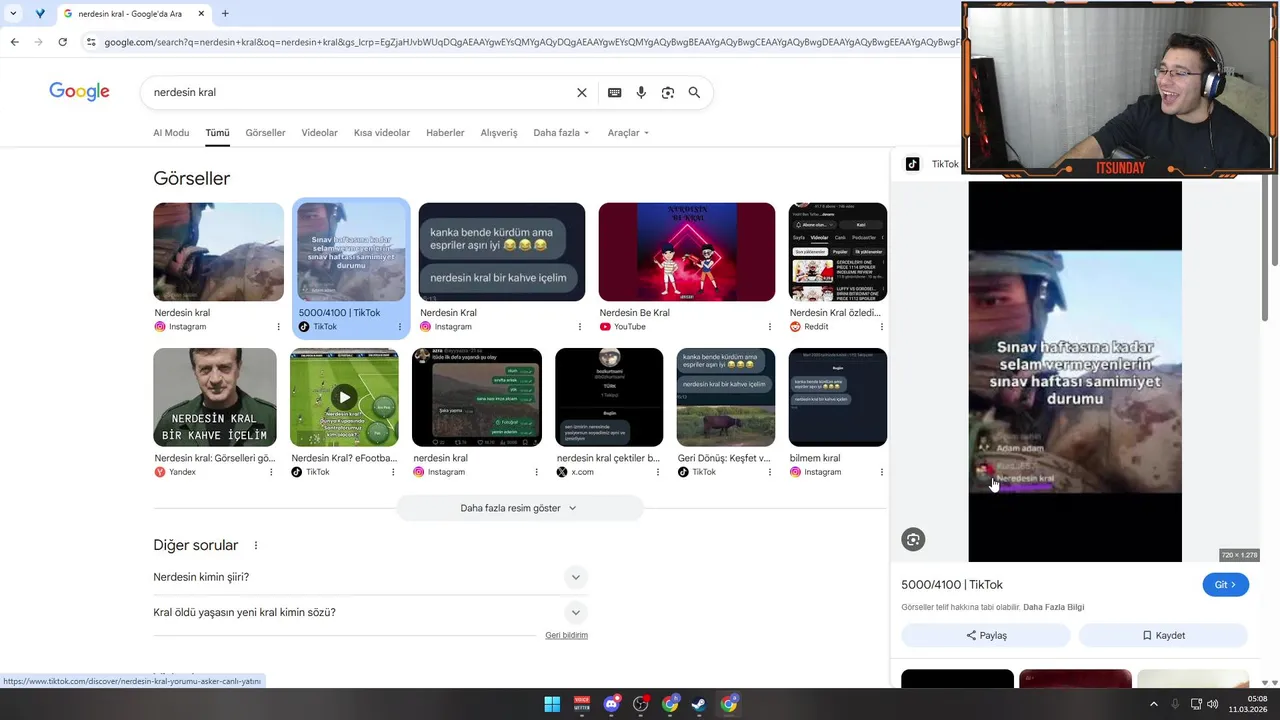The height and width of the screenshot is (720, 1280).
Task: Click the browser address bar URL
Action: pos(530,42)
